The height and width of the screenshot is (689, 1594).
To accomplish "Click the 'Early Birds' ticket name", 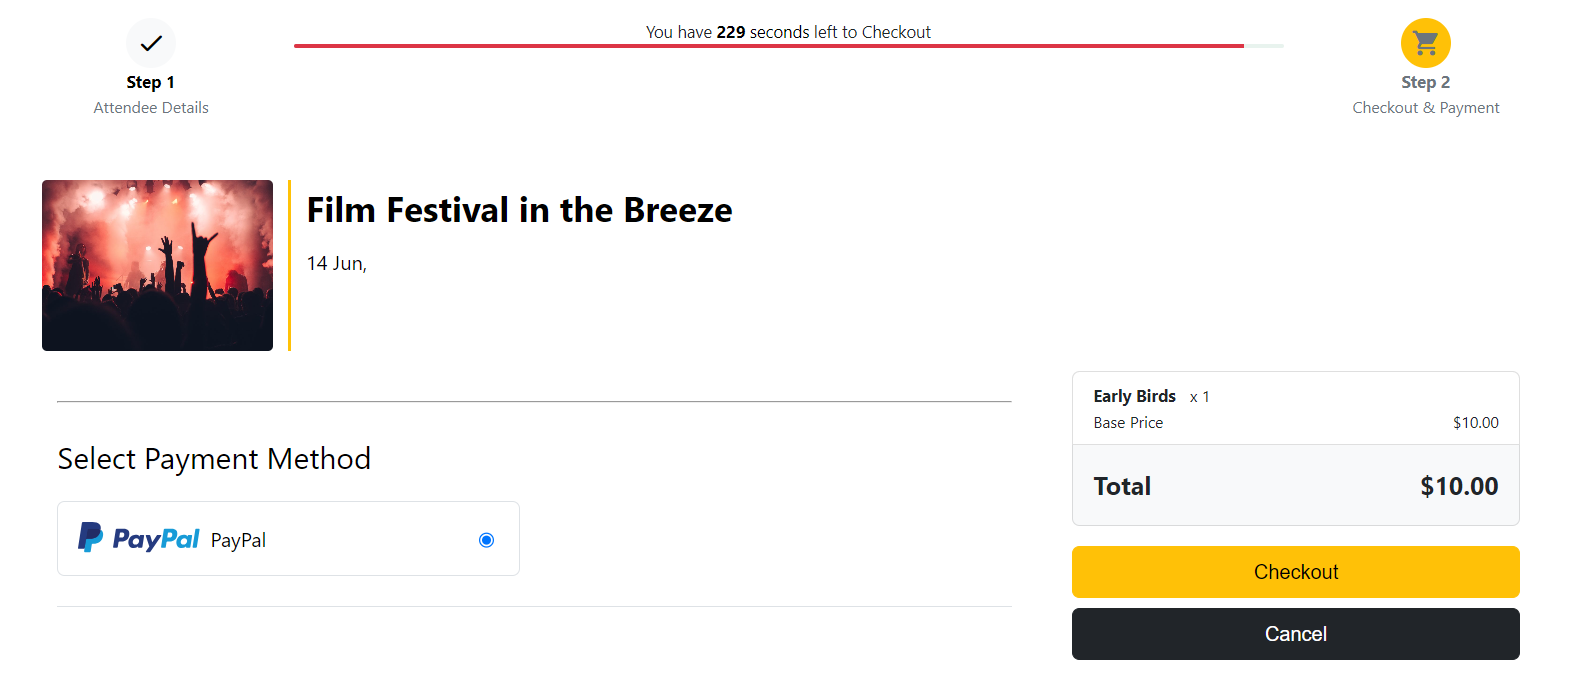I will (x=1134, y=396).
